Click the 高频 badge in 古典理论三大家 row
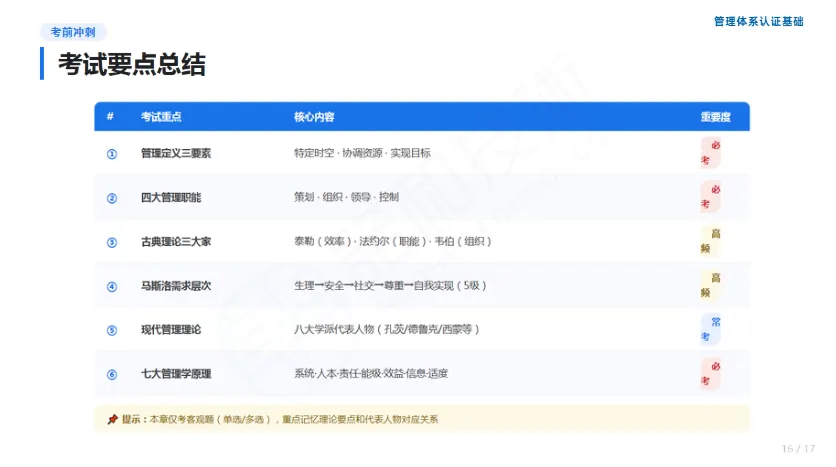The image size is (836, 467). coord(711,241)
